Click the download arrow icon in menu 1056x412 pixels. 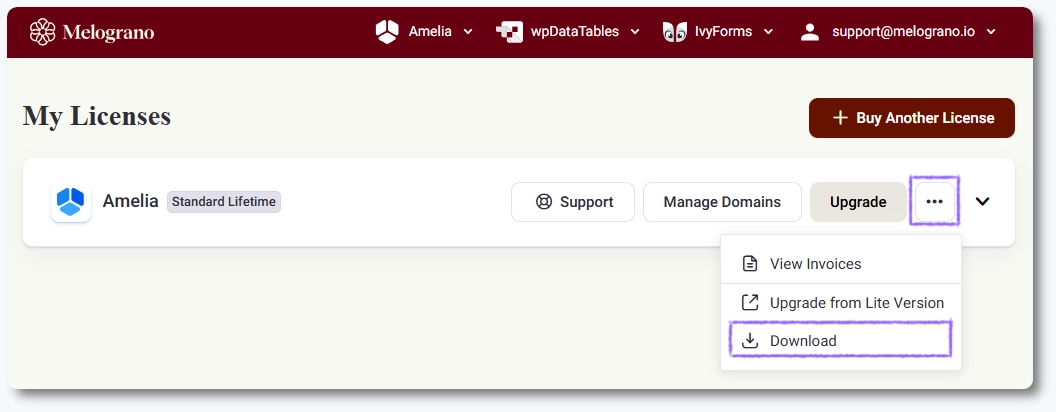pos(750,341)
